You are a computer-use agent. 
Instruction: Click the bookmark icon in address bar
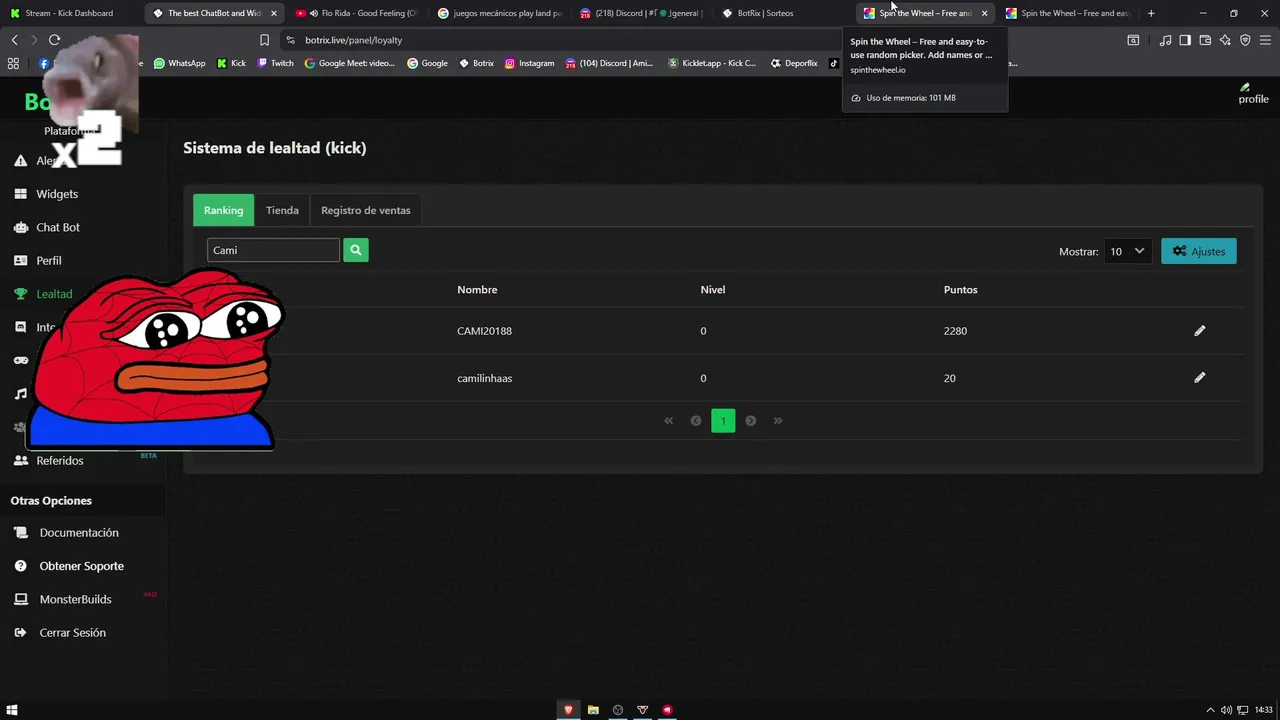pyautogui.click(x=264, y=40)
